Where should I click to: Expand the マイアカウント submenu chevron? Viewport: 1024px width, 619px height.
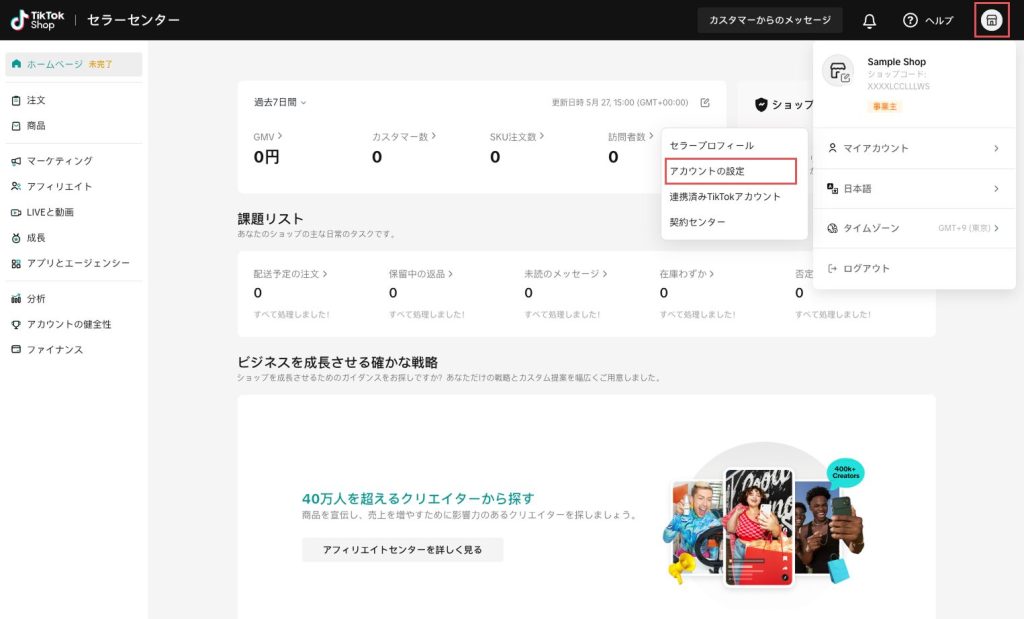pos(996,148)
